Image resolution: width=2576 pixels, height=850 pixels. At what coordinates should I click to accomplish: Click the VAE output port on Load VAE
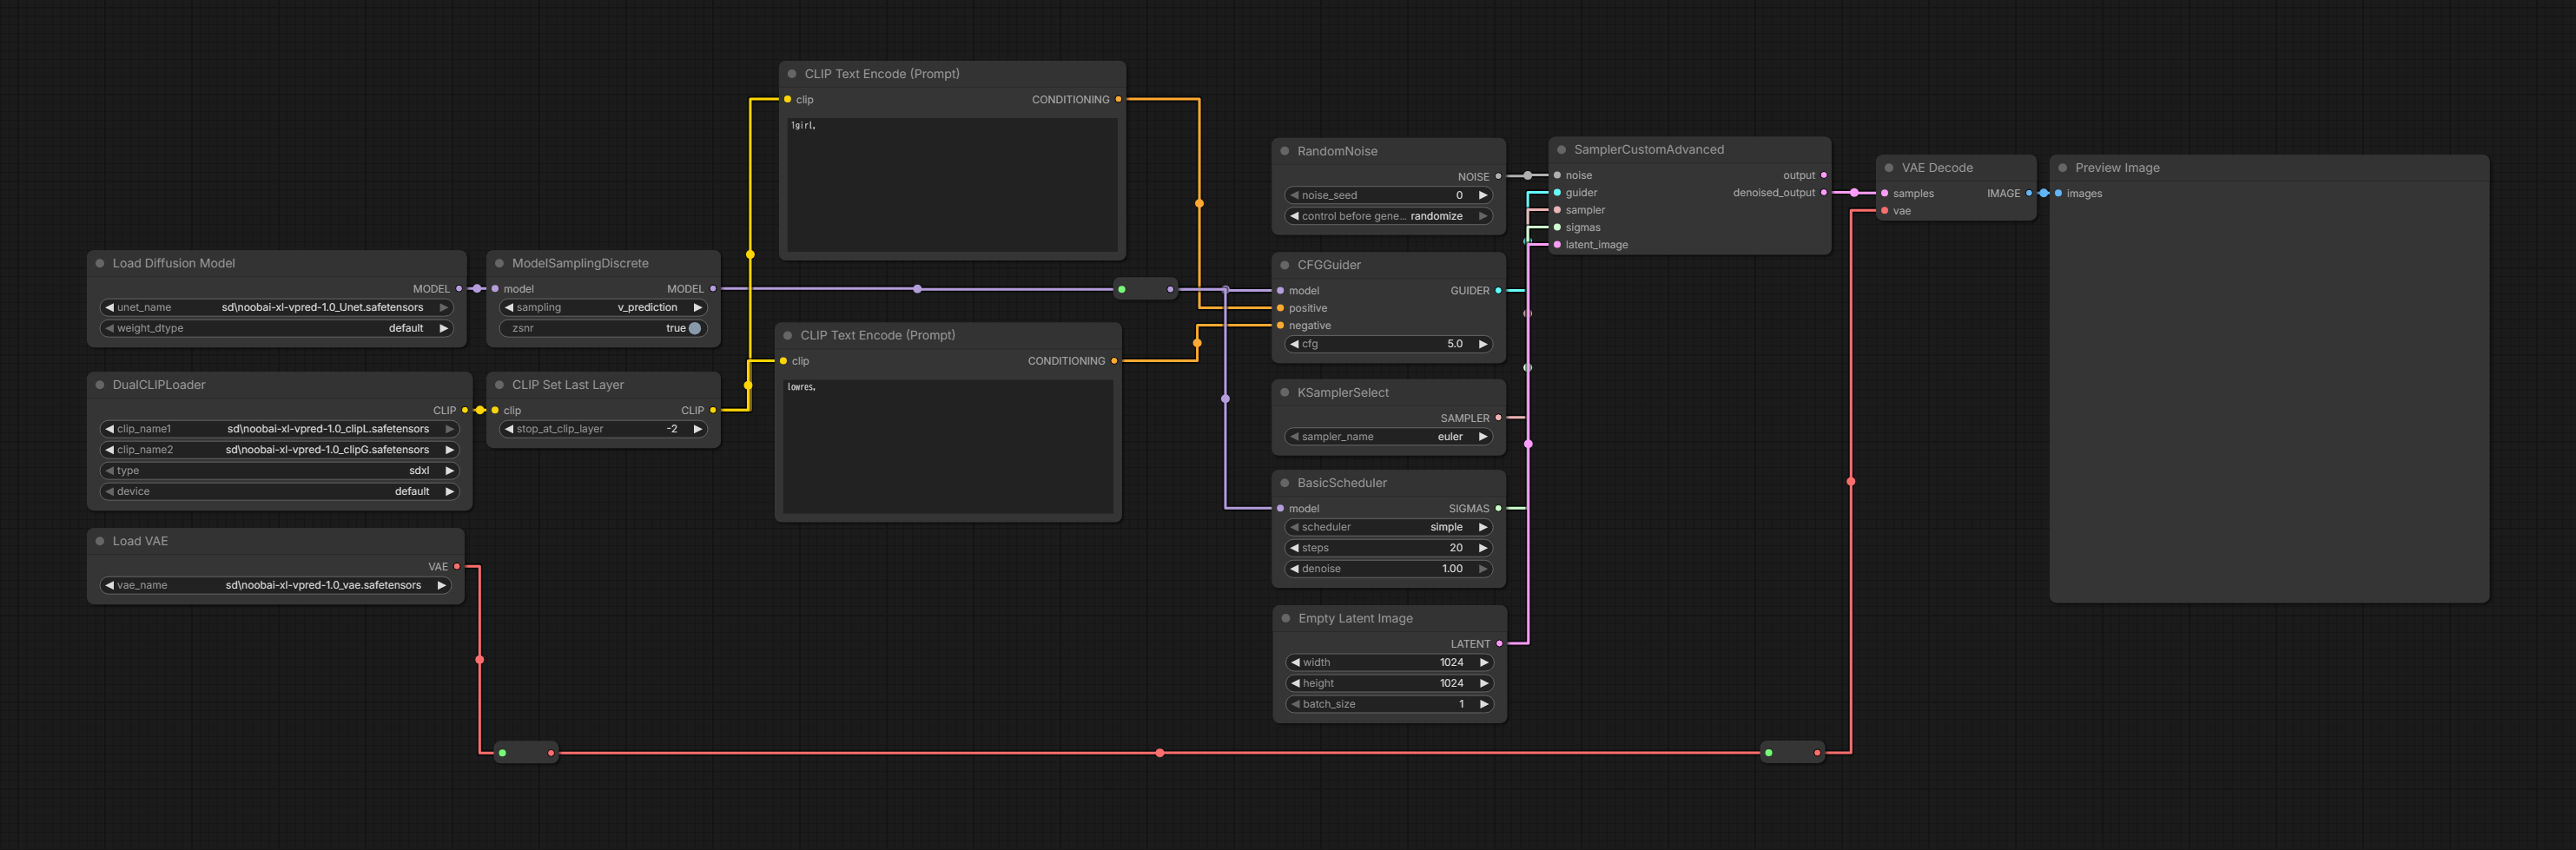pos(457,567)
